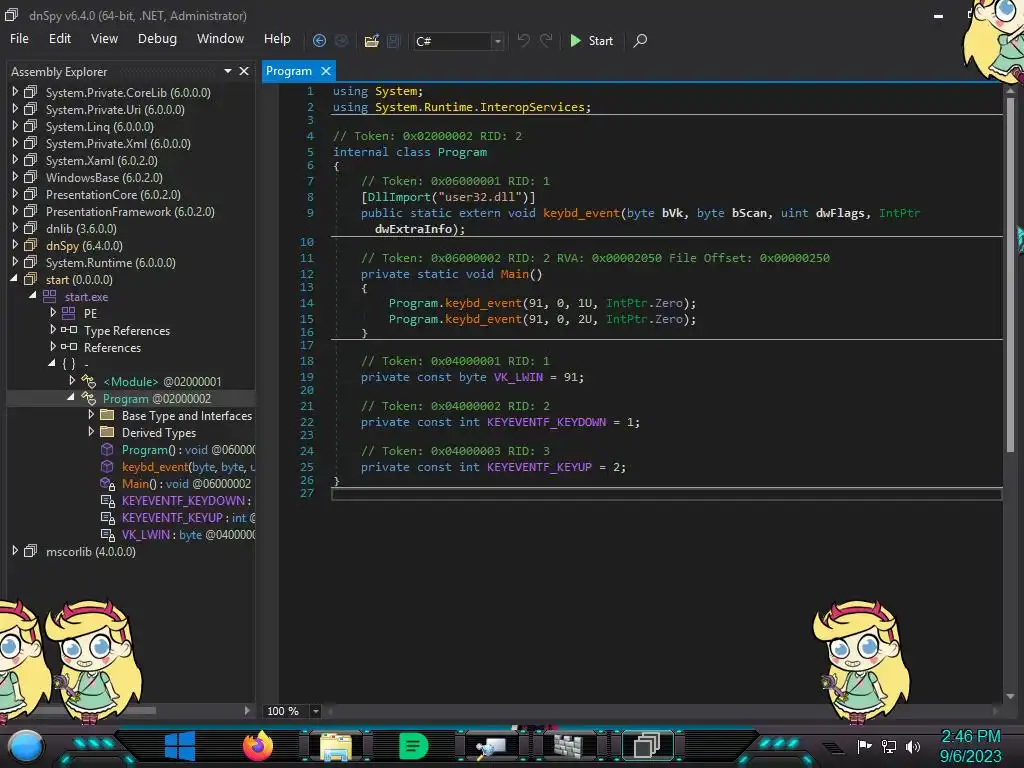Click the 2:46 PM taskbar clock

[970, 737]
